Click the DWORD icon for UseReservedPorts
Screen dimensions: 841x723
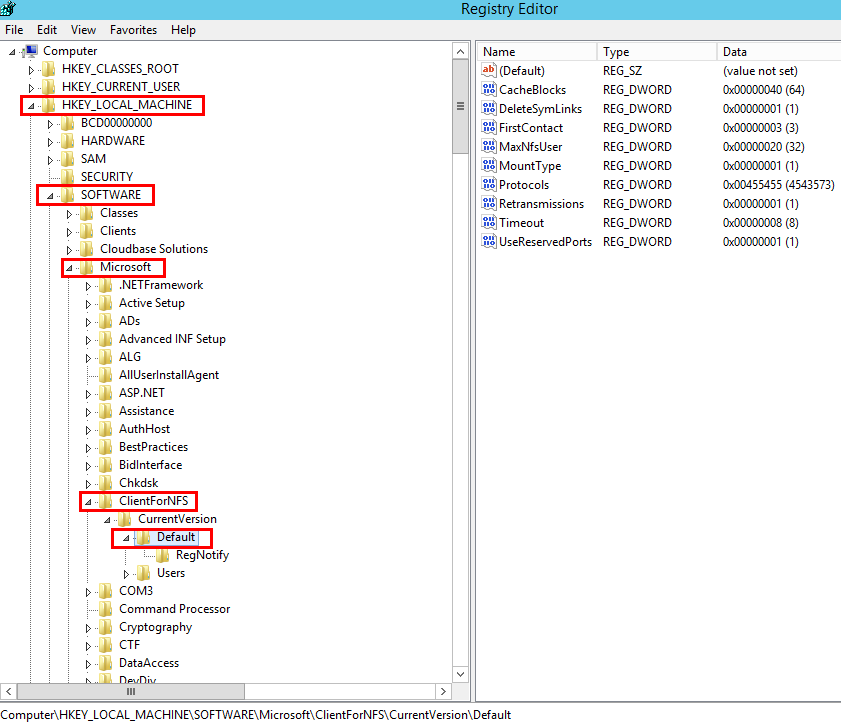[x=489, y=242]
